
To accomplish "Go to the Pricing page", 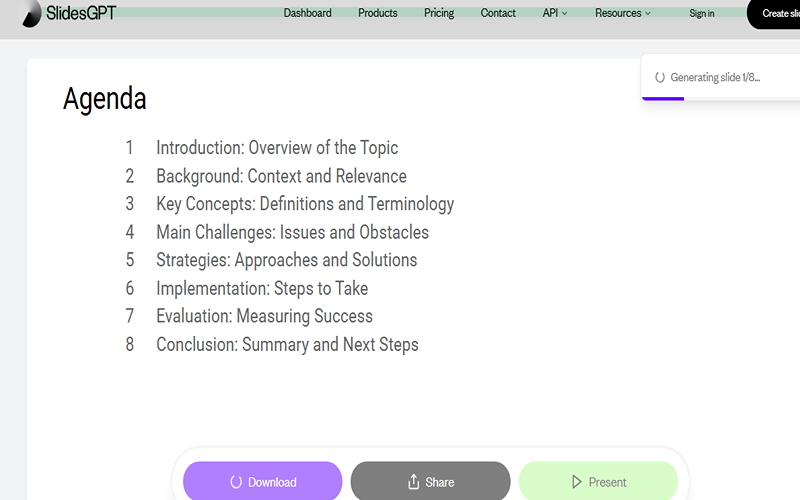I will pos(439,13).
